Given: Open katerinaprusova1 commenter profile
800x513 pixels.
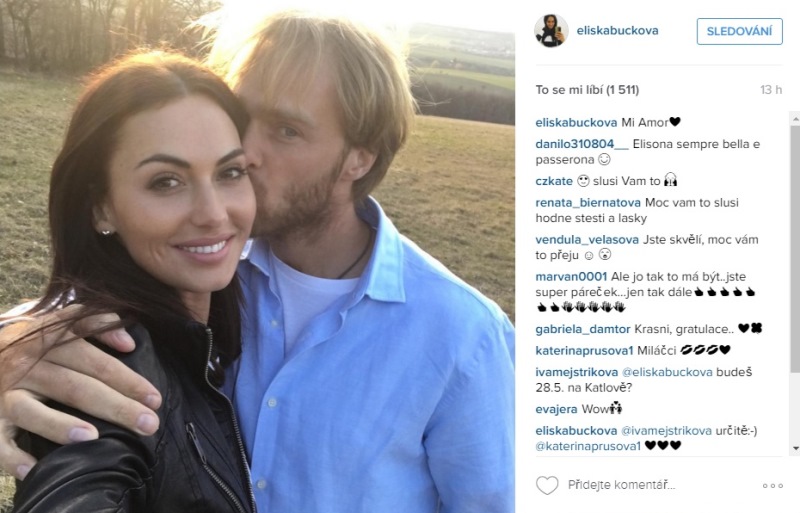Looking at the screenshot, I should pos(585,350).
